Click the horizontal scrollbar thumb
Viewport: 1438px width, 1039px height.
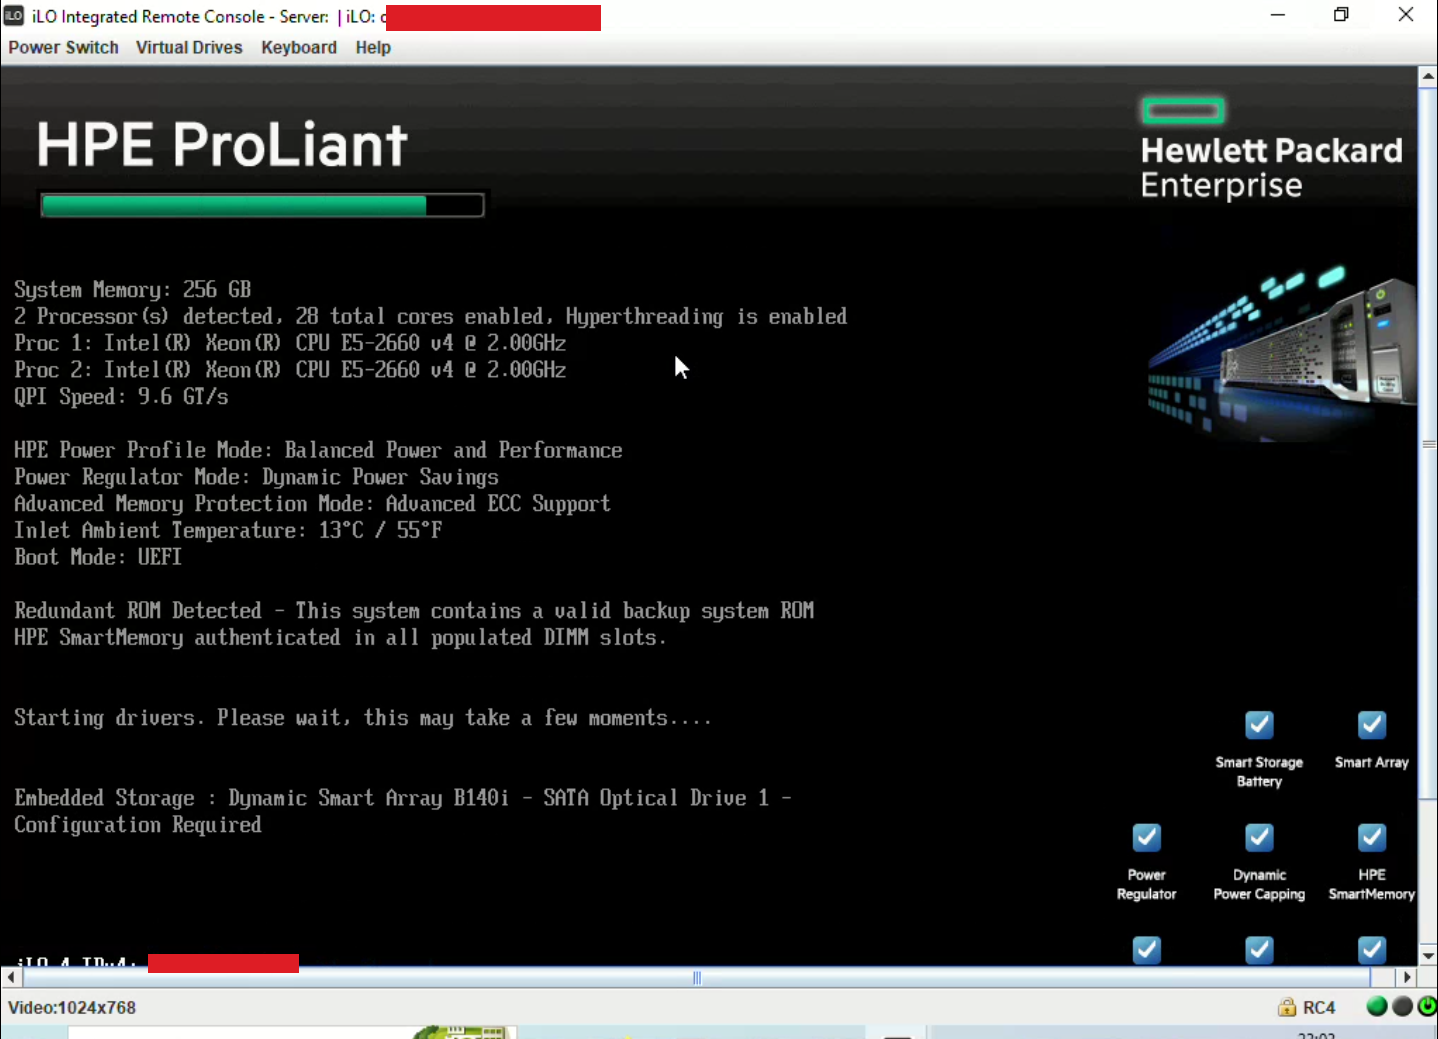(x=696, y=977)
